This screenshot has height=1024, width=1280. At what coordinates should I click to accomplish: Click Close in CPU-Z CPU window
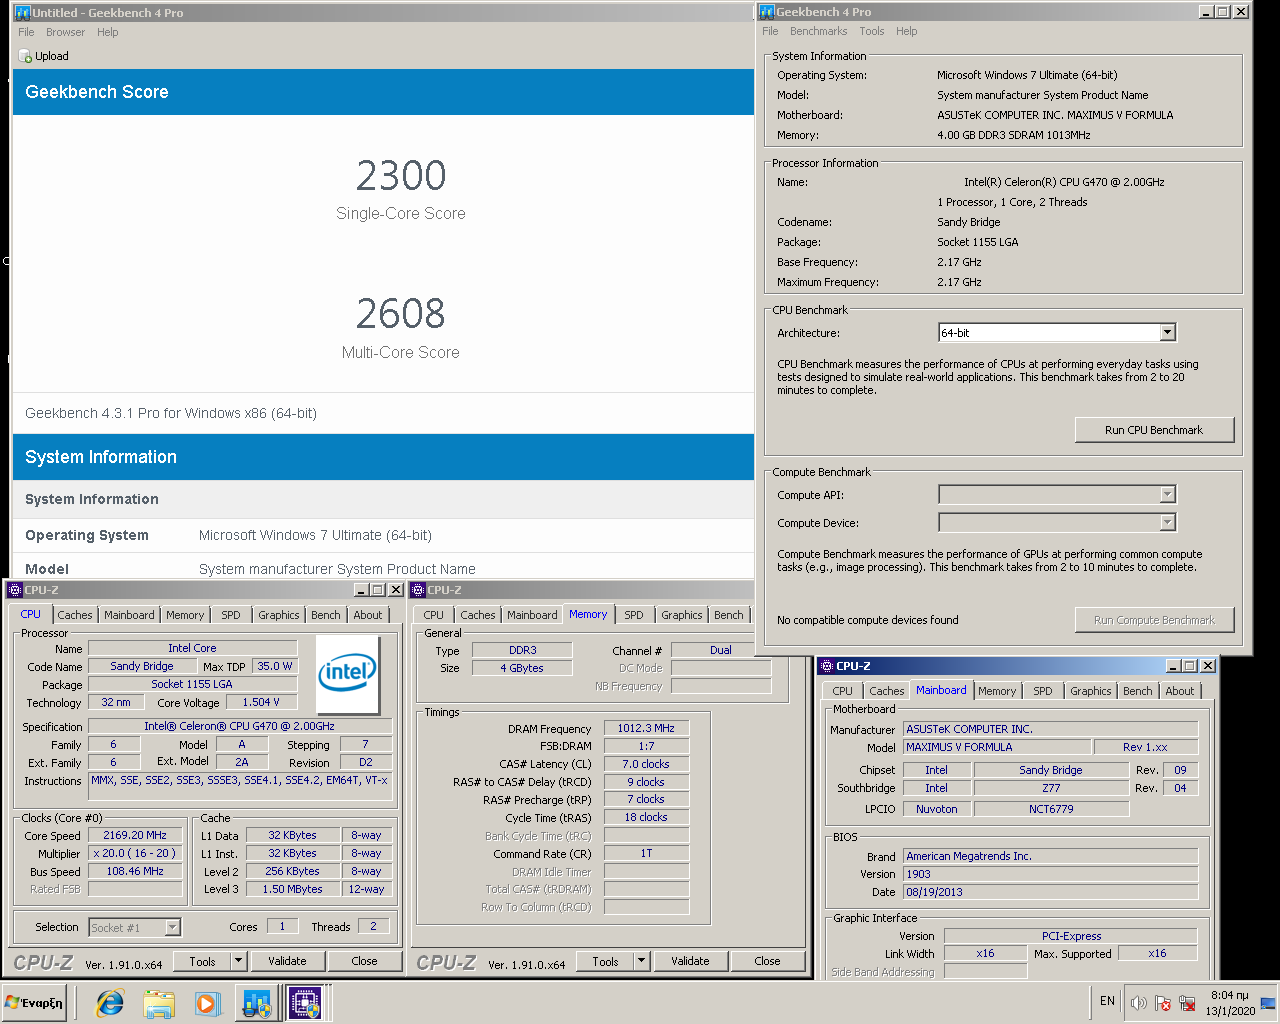click(364, 961)
